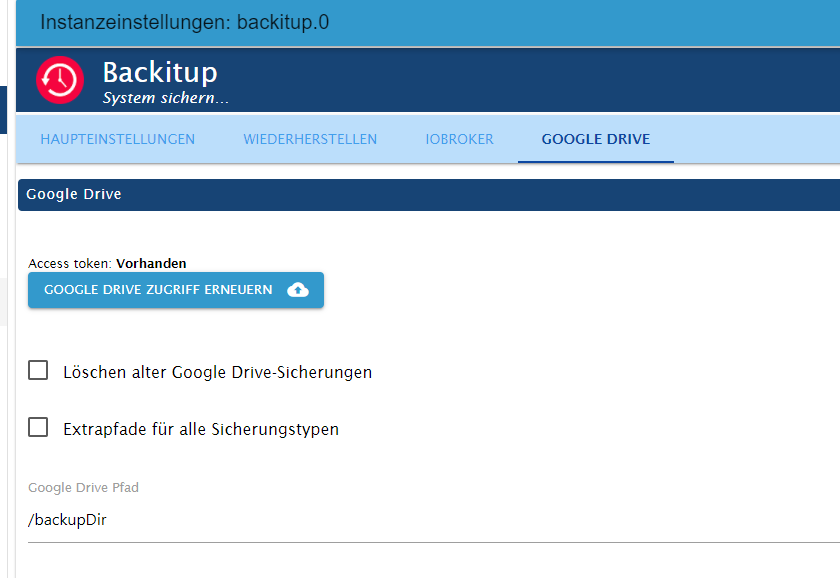The image size is (840, 578).
Task: Click the Google Drive section header
Action: click(x=429, y=194)
